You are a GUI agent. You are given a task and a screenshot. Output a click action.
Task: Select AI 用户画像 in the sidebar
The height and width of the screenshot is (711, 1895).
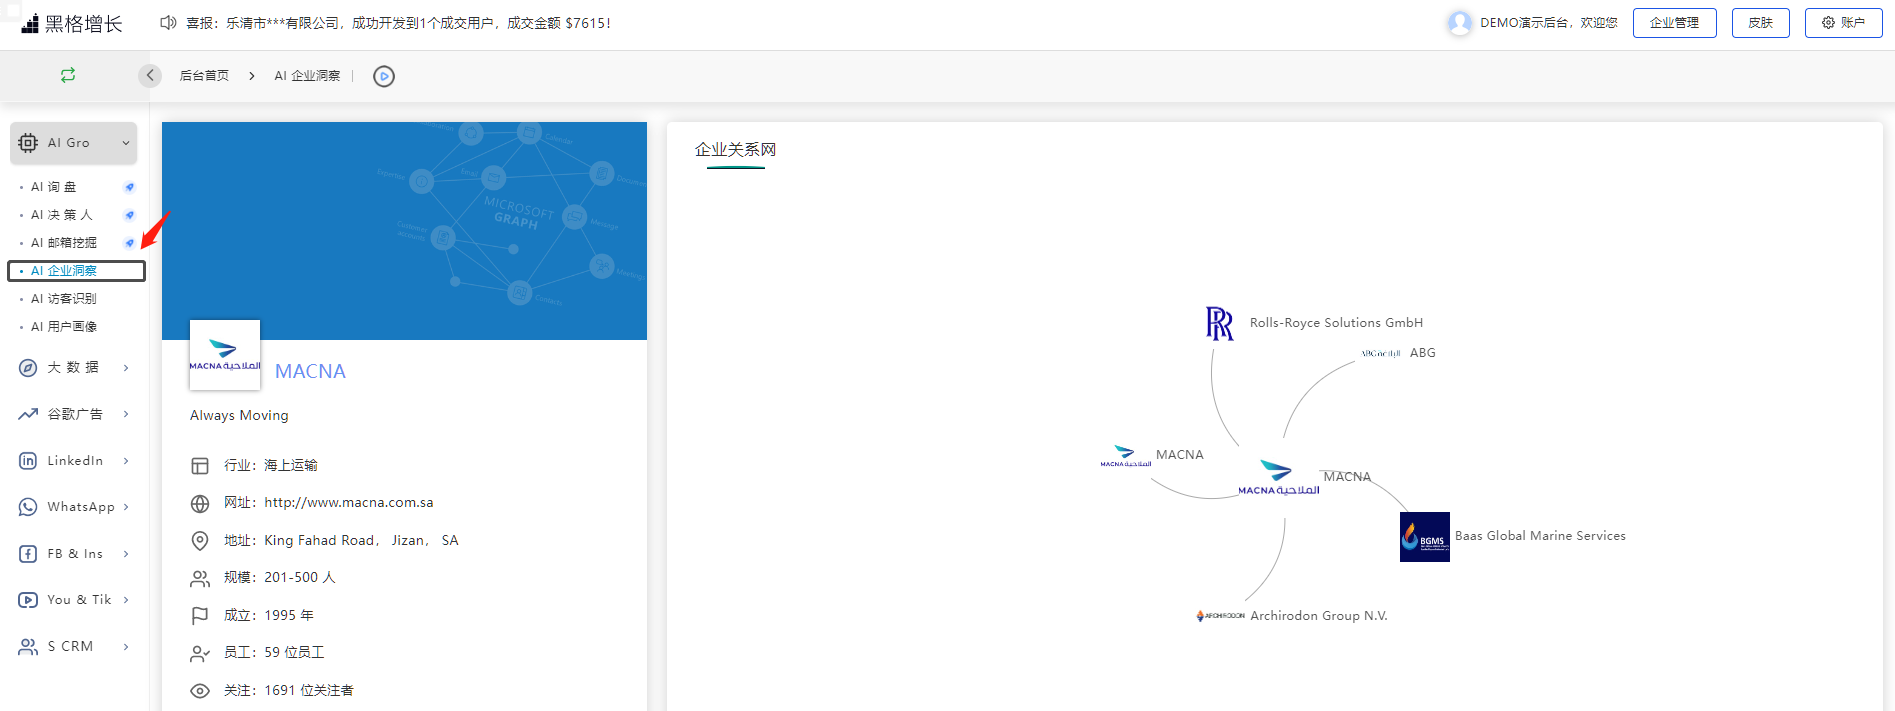tap(64, 327)
